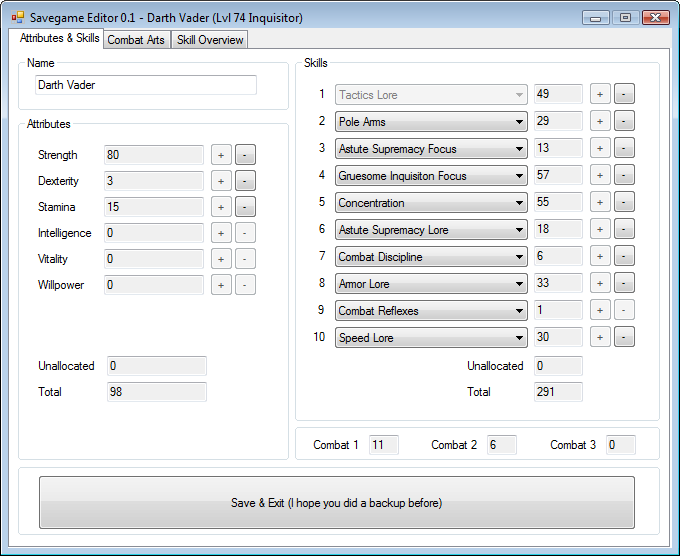Viewport: 680px width, 556px height.
Task: Add a point to Intelligence
Action: coord(221,233)
